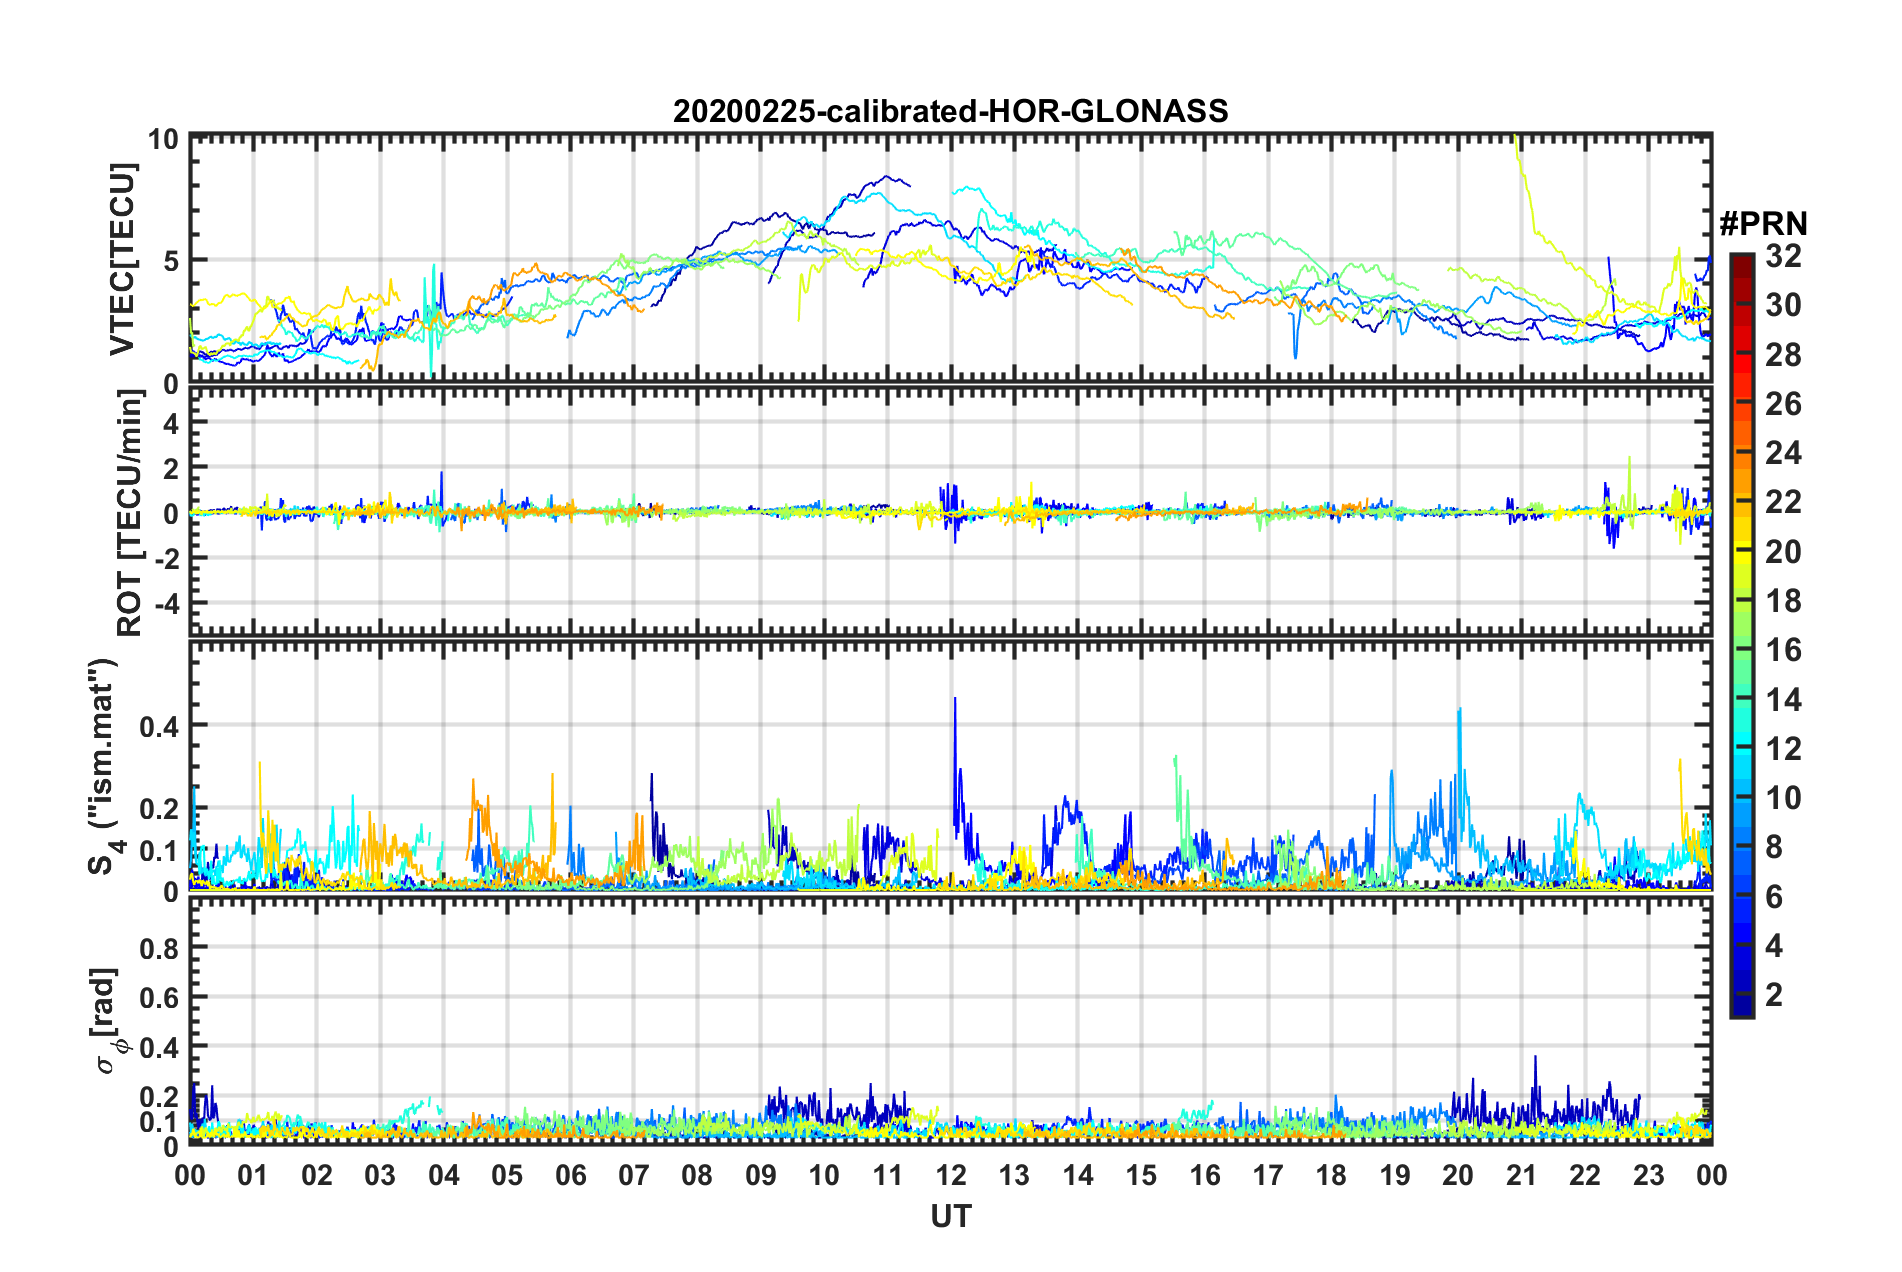Click the plot title 20200225-calibrated-HOR-GLONASS
Screen dimensions: 1902x1272
950,111
